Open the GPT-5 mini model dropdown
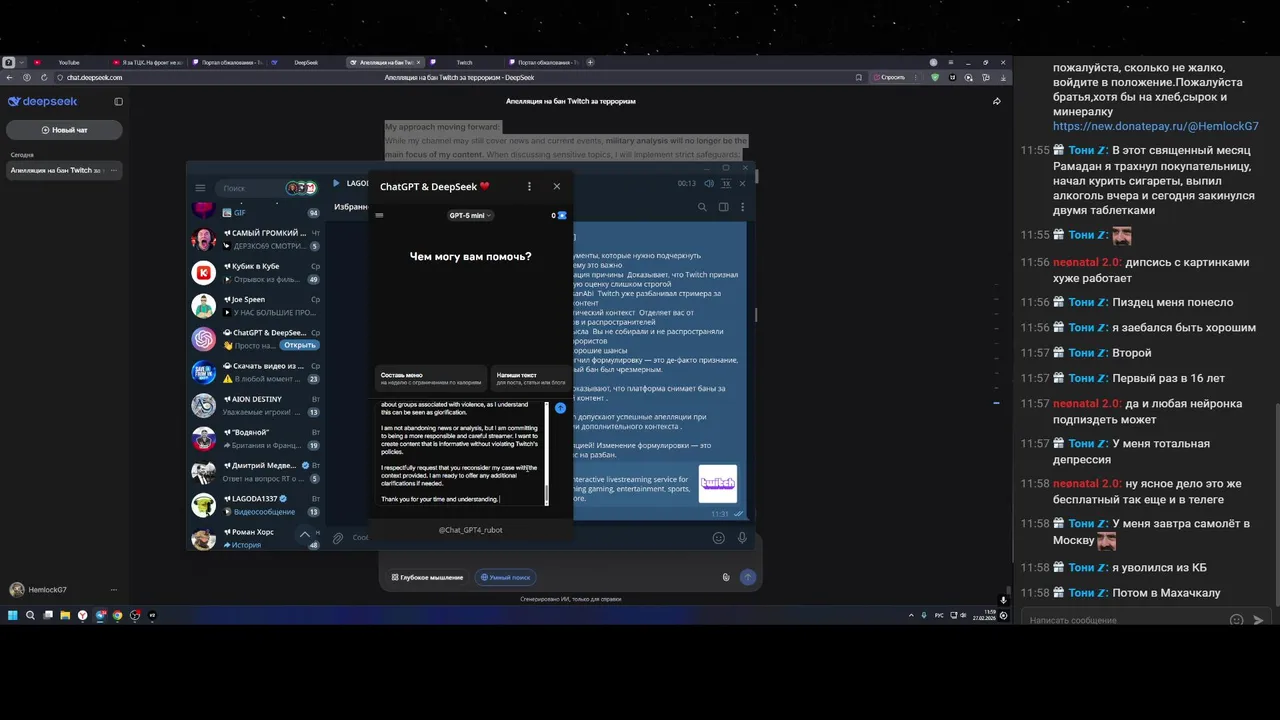 pyautogui.click(x=470, y=215)
